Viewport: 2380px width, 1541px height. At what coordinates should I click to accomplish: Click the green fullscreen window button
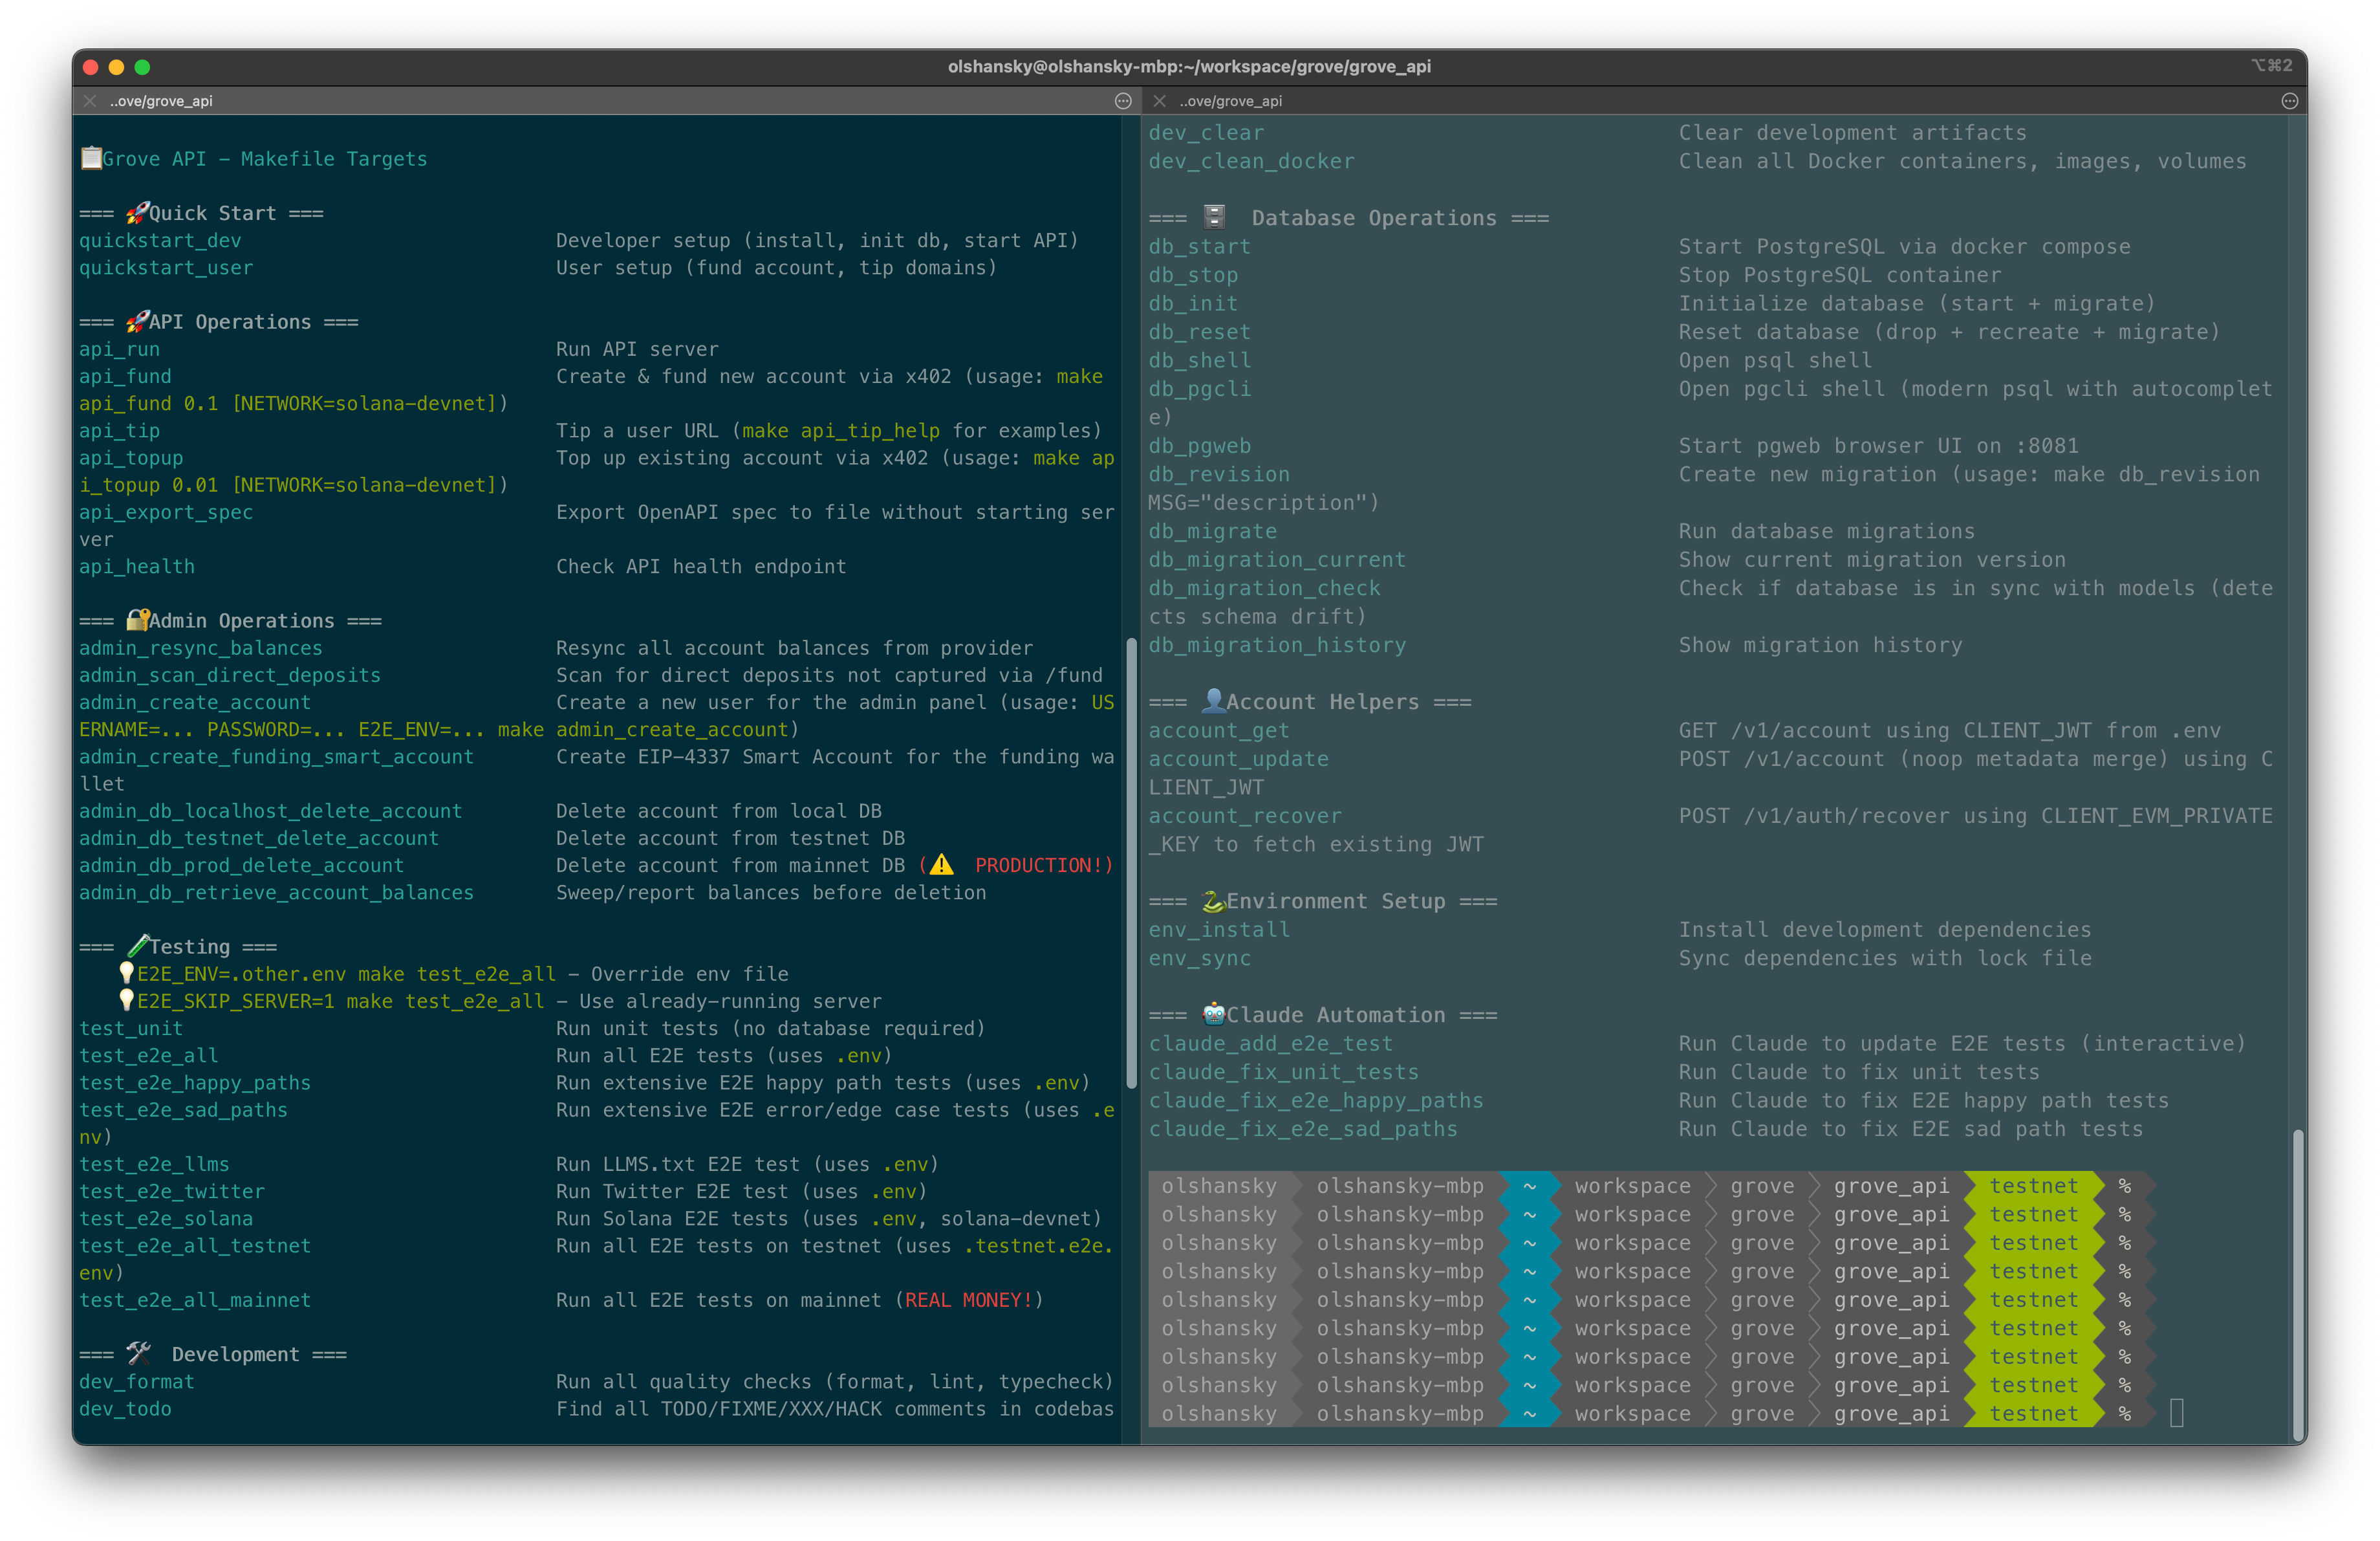click(x=142, y=67)
